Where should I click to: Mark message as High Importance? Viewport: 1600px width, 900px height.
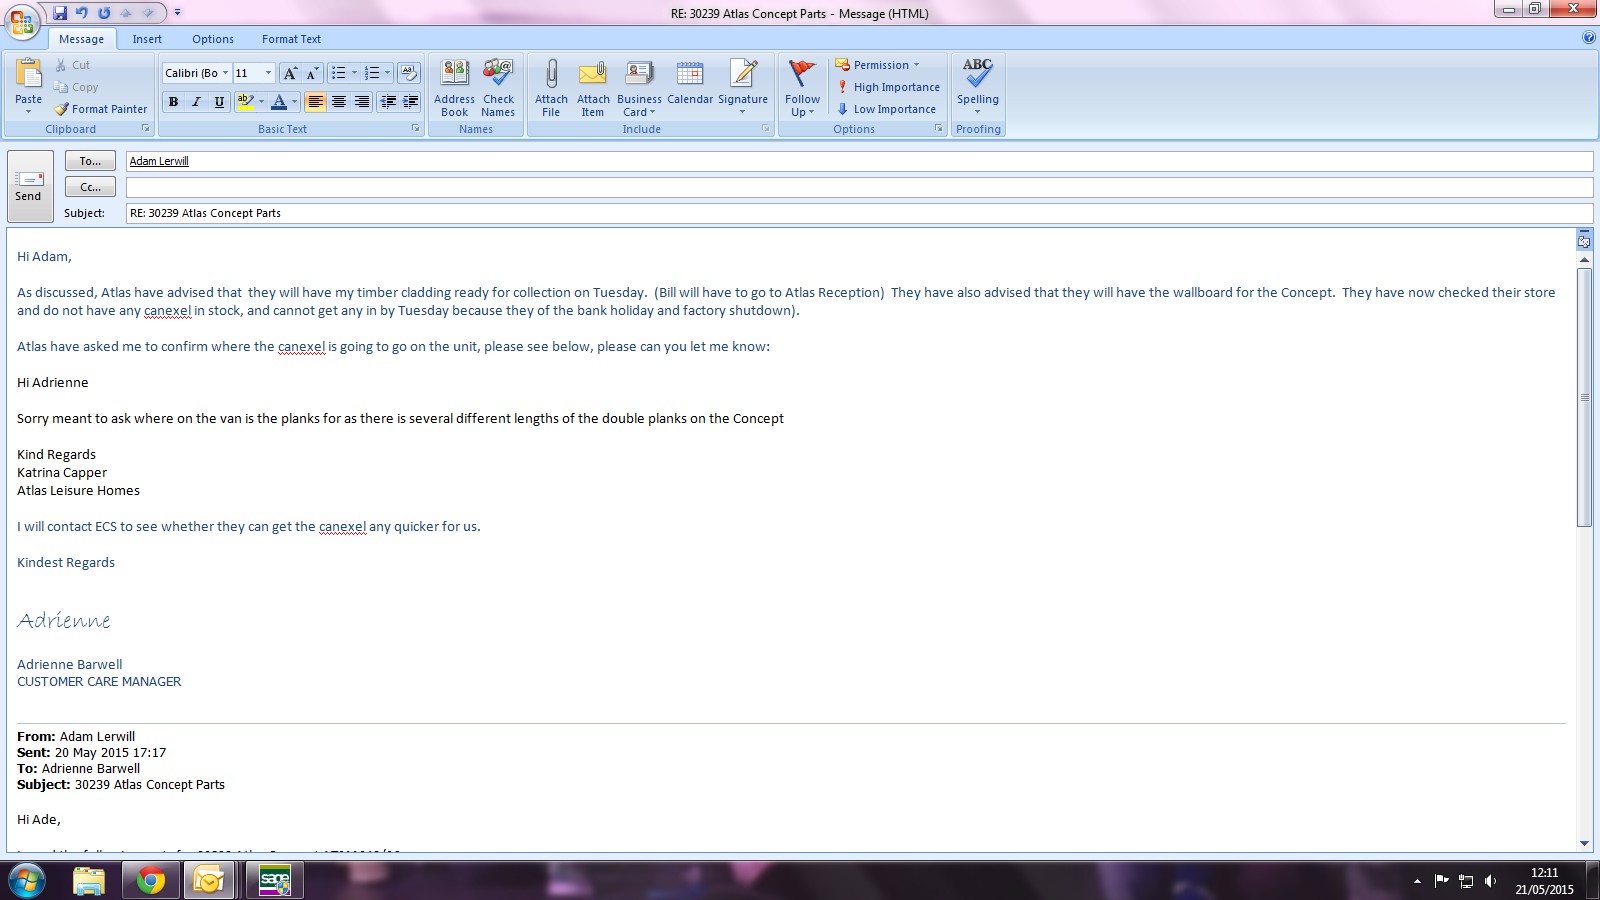click(888, 87)
